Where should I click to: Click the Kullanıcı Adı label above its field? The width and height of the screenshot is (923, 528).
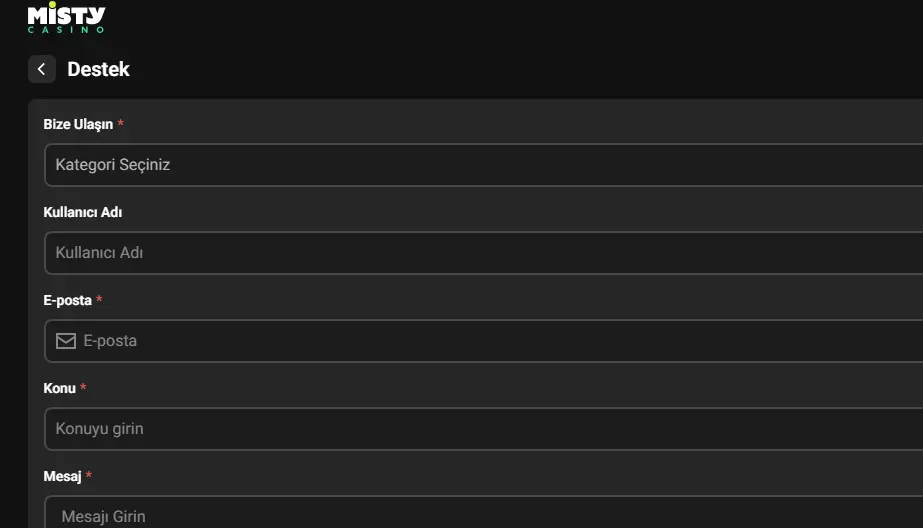pos(83,212)
